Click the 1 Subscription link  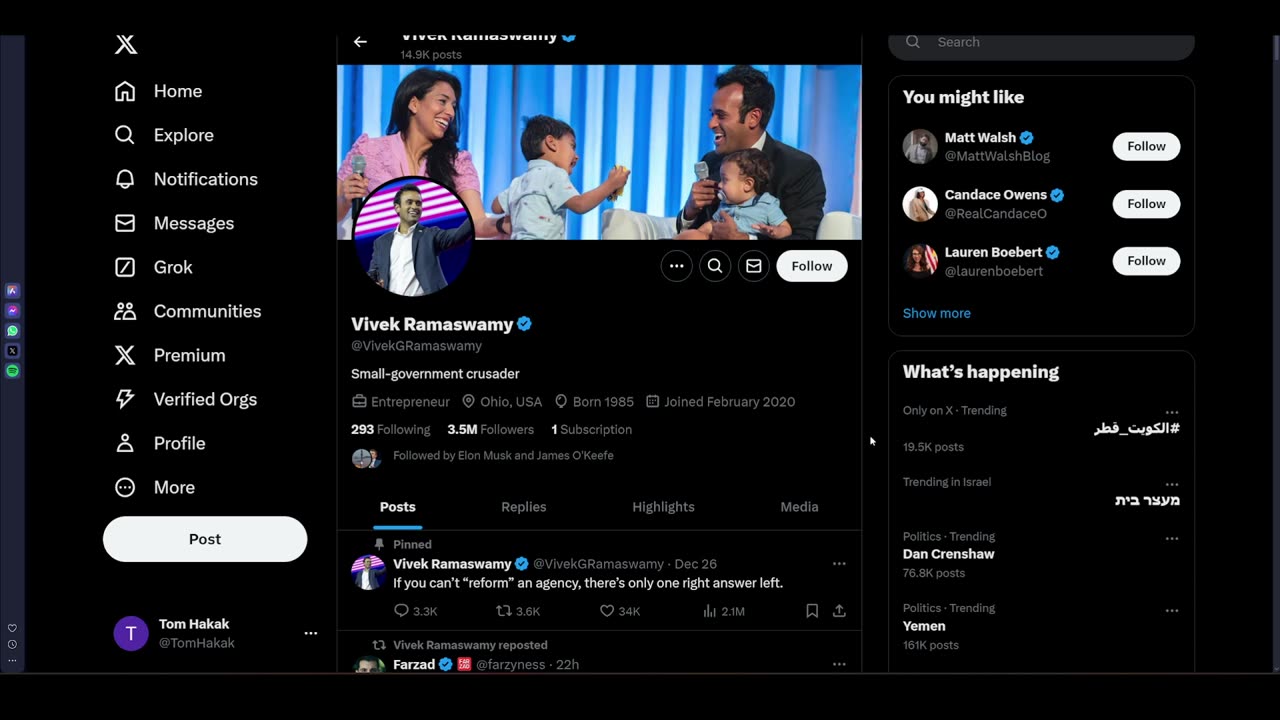[x=591, y=429]
